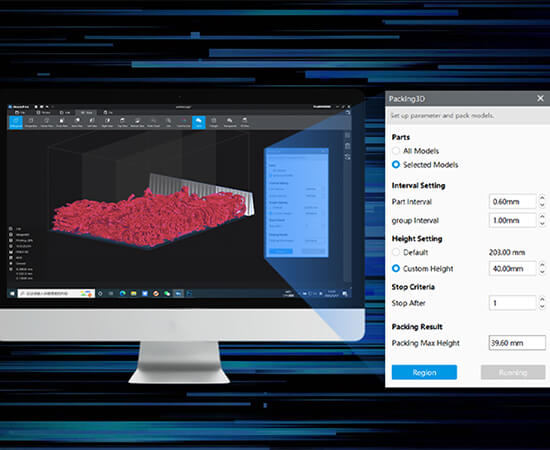Open the notification center icon on taskbar
The image size is (550, 450).
pyautogui.click(x=345, y=294)
